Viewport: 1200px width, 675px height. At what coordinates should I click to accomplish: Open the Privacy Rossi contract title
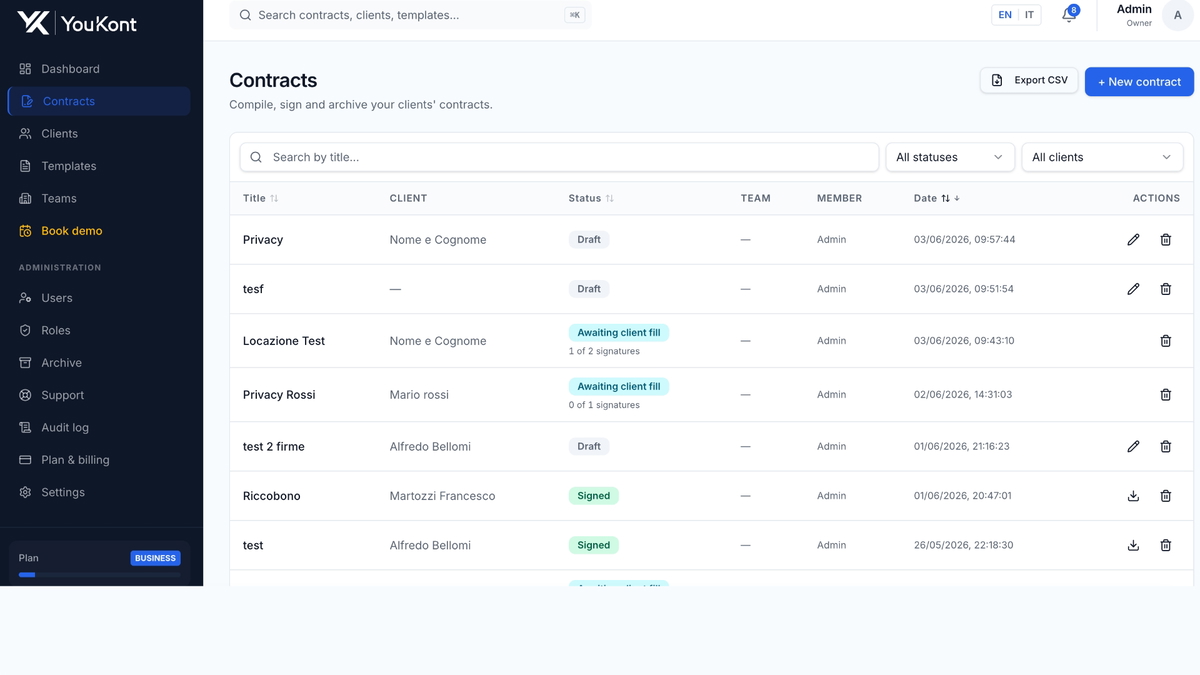click(279, 395)
